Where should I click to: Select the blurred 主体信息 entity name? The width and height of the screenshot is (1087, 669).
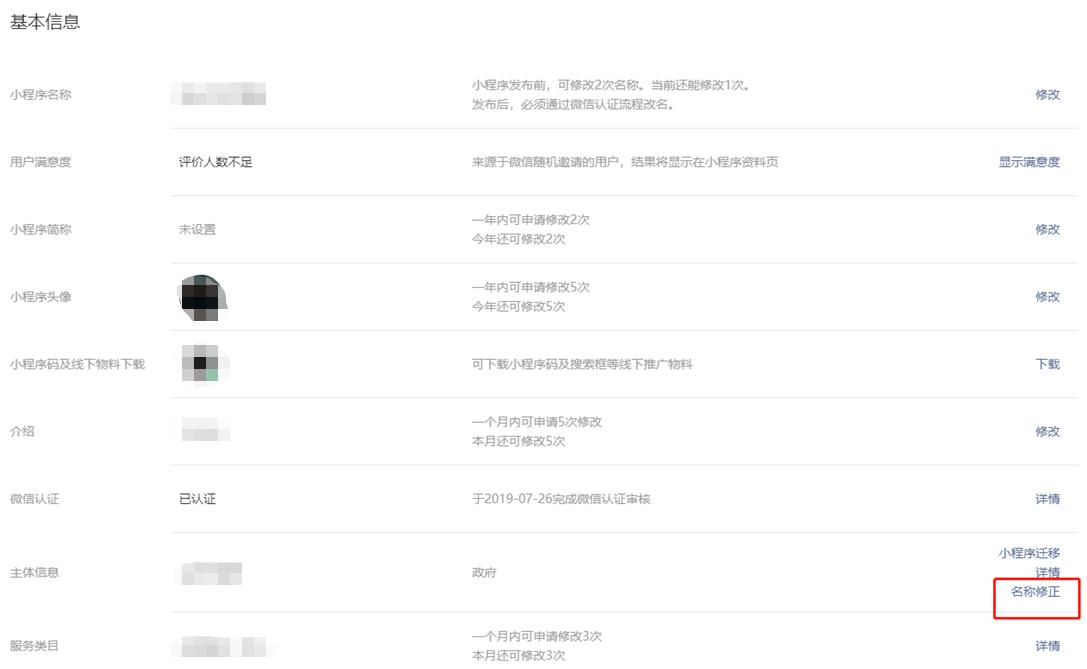click(x=210, y=572)
